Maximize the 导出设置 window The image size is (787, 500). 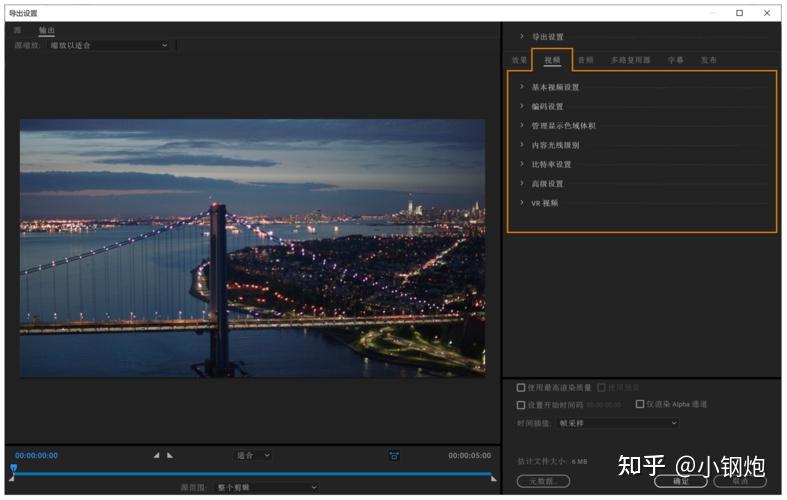click(x=739, y=13)
